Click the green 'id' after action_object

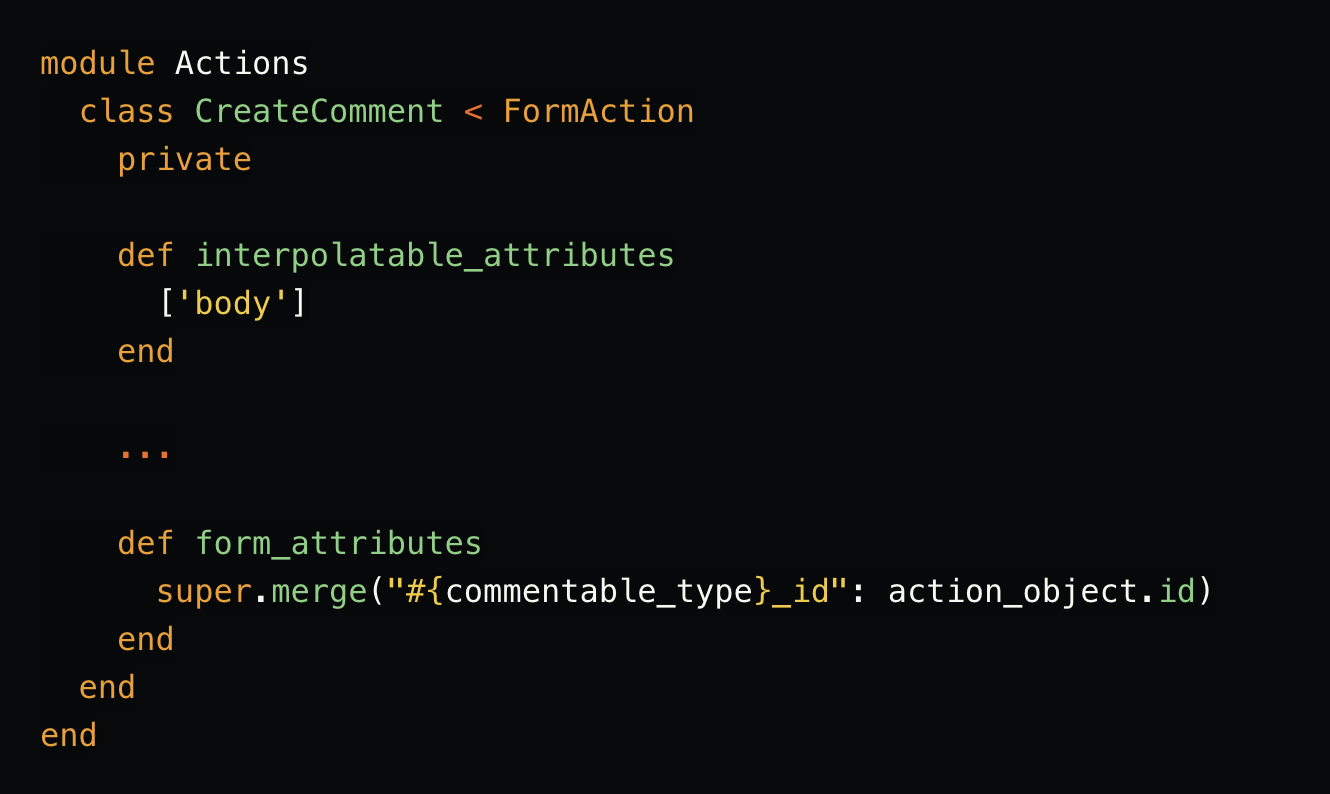(x=1177, y=592)
